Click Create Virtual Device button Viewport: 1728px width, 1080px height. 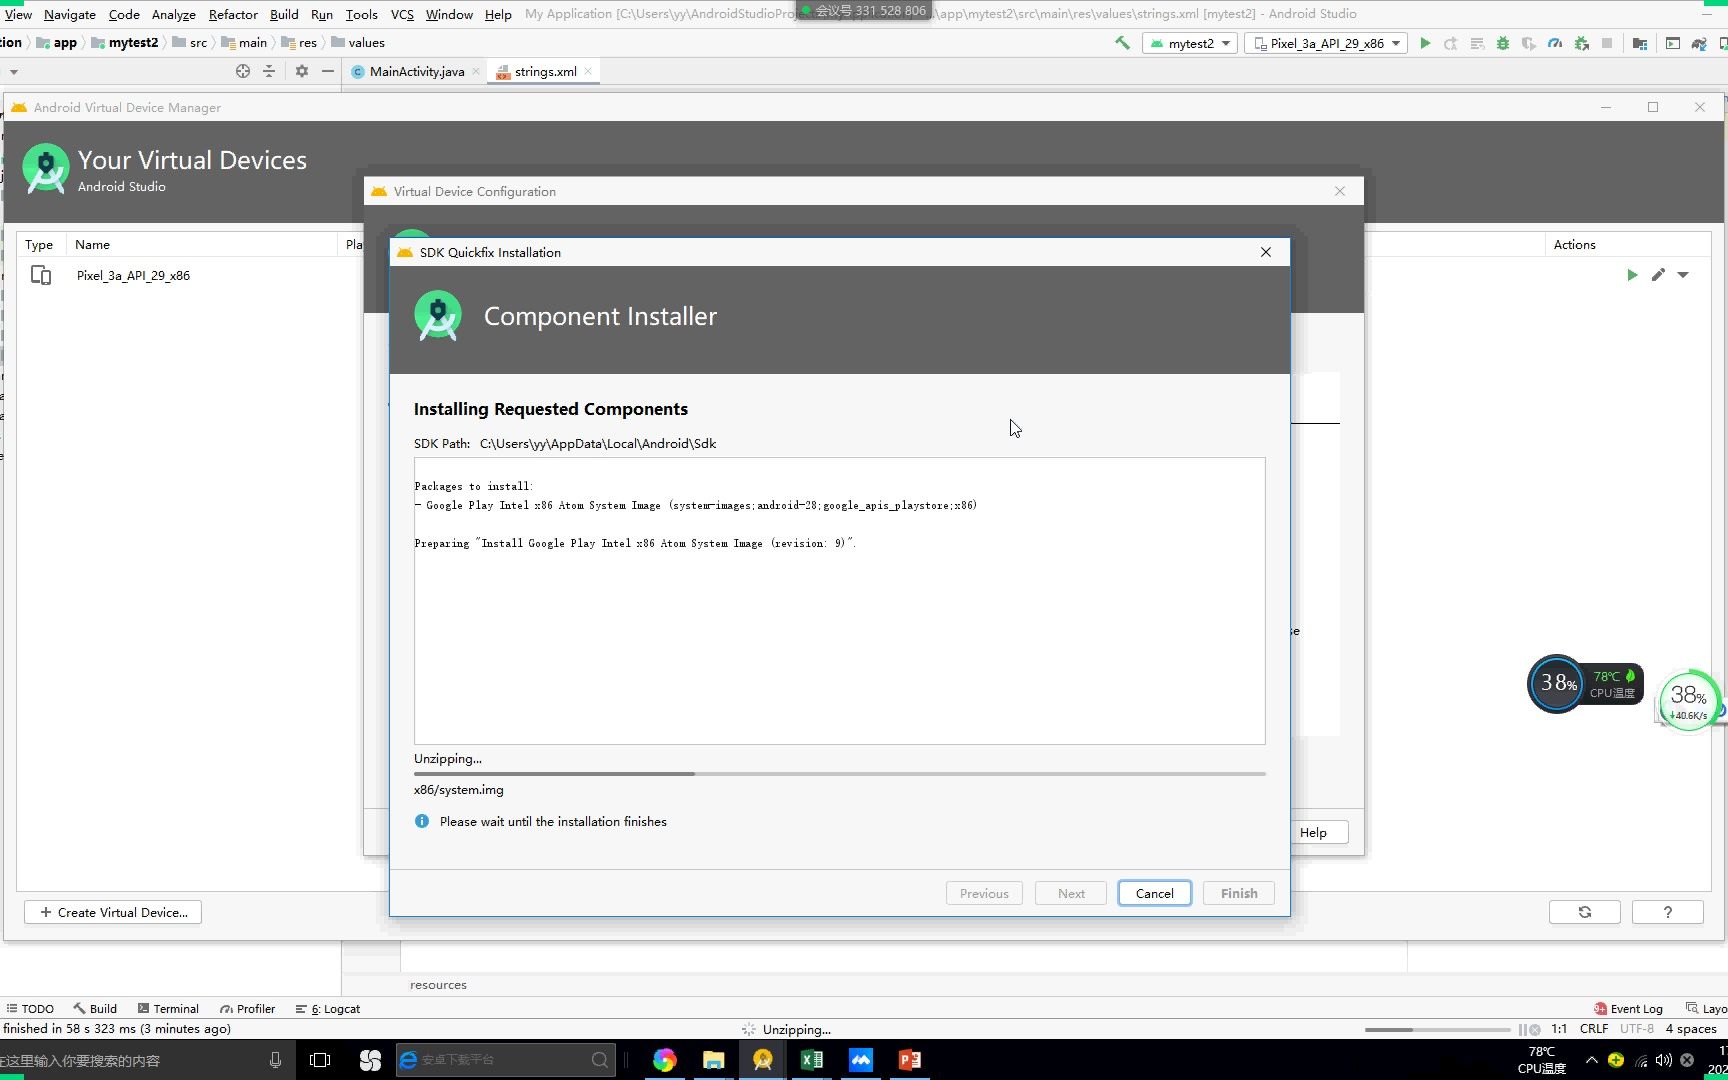coord(113,912)
